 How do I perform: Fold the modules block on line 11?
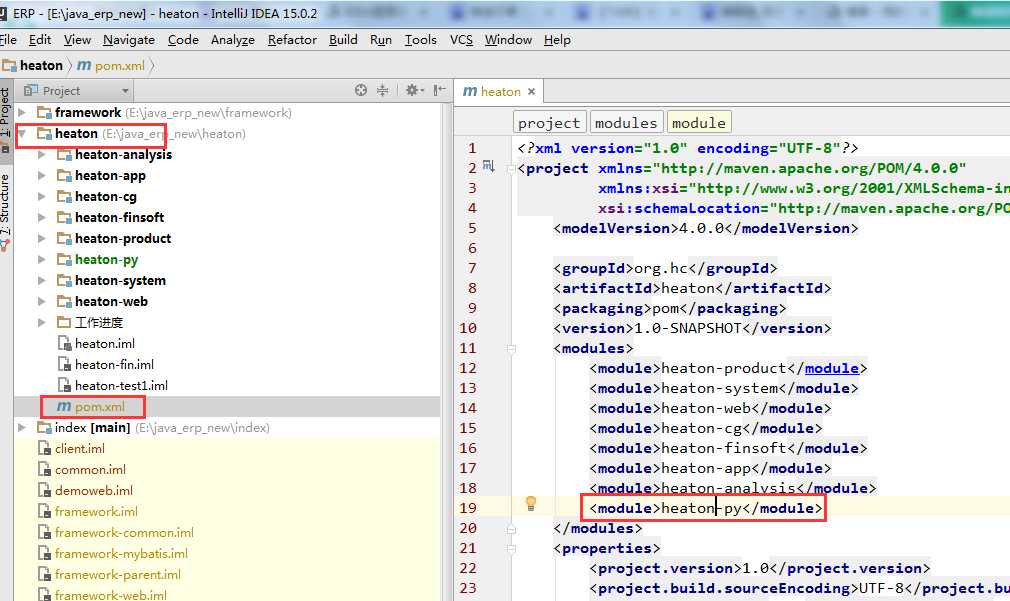pos(511,348)
